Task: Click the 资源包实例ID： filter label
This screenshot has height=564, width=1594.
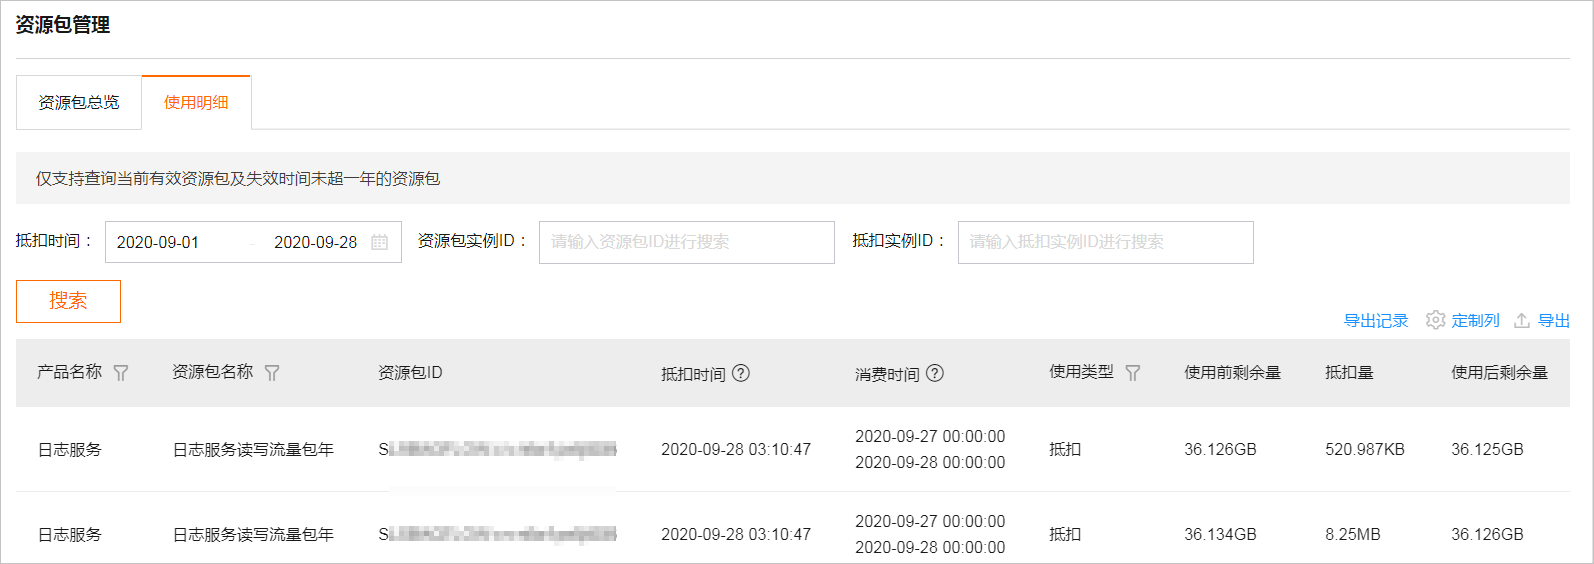Action: coord(473,241)
